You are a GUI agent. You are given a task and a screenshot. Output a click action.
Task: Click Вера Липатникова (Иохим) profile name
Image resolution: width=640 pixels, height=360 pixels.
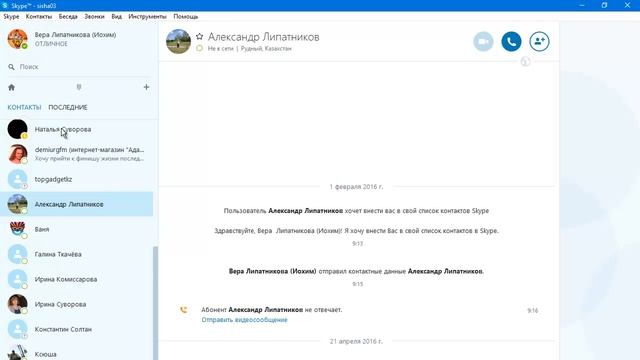[76, 35]
